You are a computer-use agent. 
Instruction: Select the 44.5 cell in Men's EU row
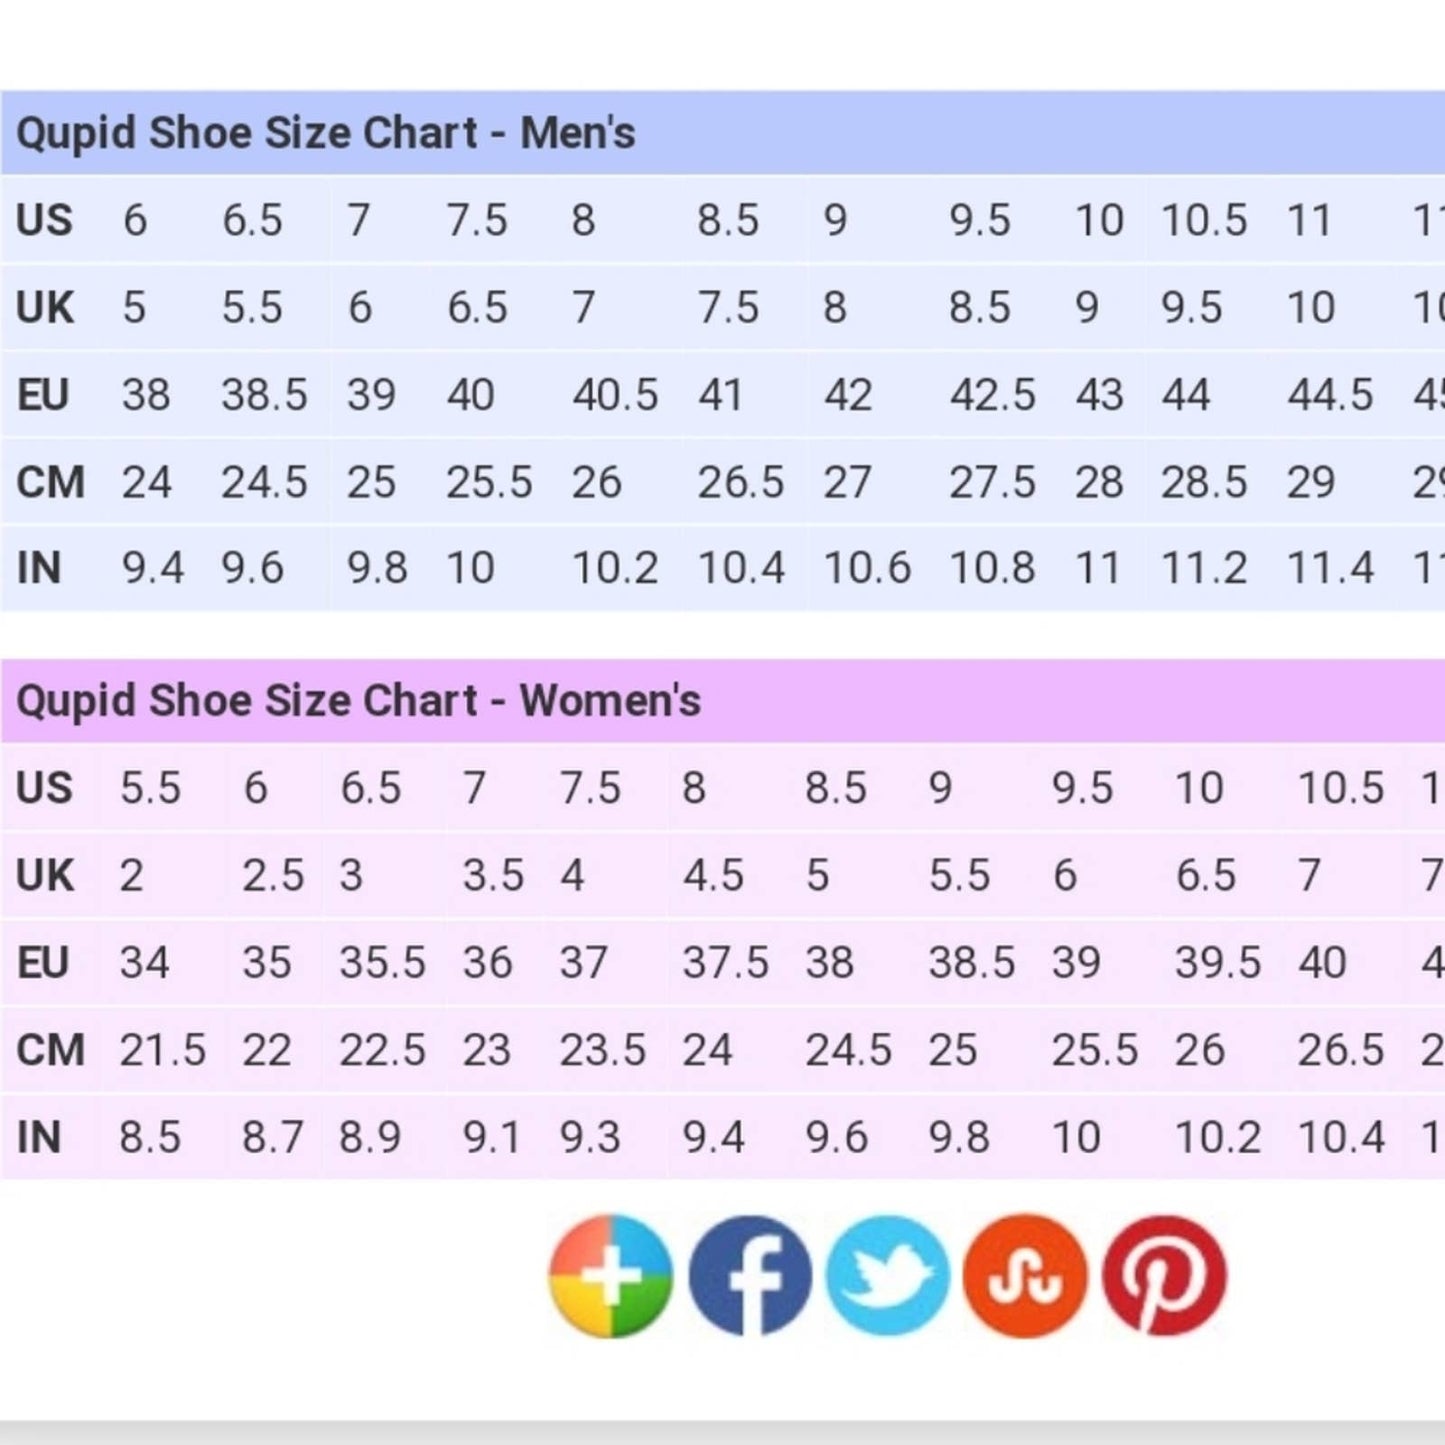(x=1330, y=395)
